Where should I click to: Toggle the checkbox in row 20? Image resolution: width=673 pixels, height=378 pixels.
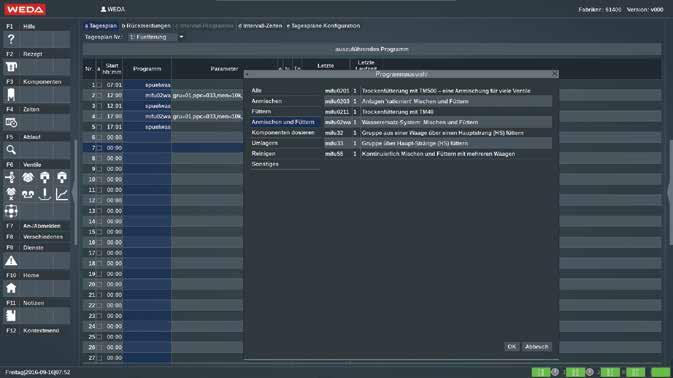click(x=99, y=284)
